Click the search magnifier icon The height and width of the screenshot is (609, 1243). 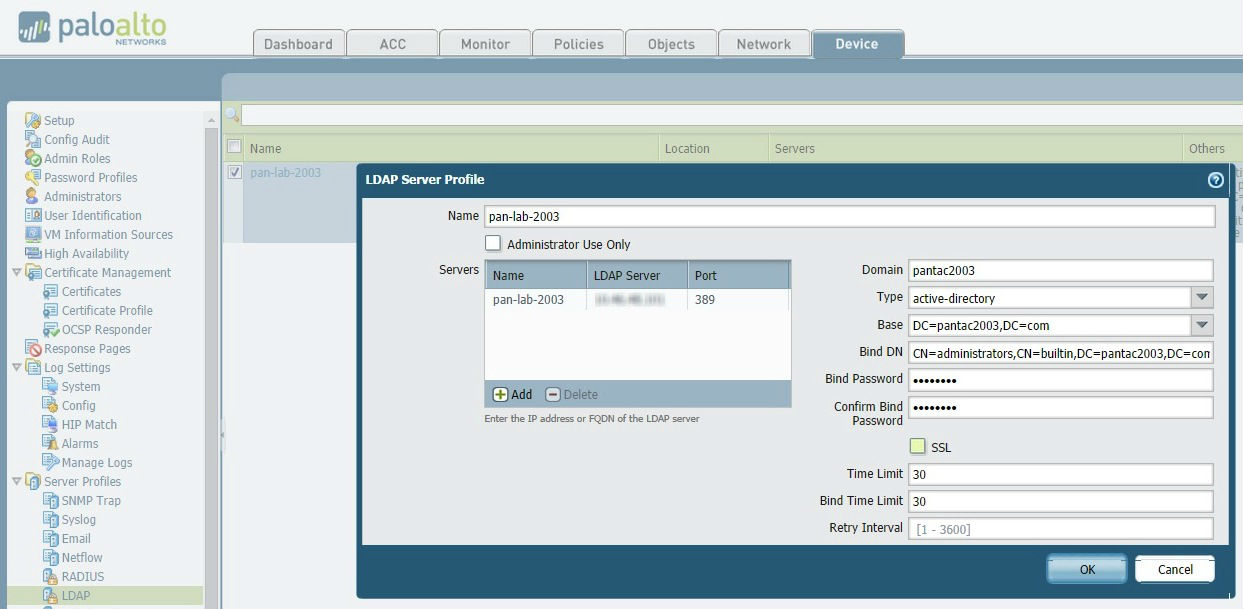tap(232, 115)
